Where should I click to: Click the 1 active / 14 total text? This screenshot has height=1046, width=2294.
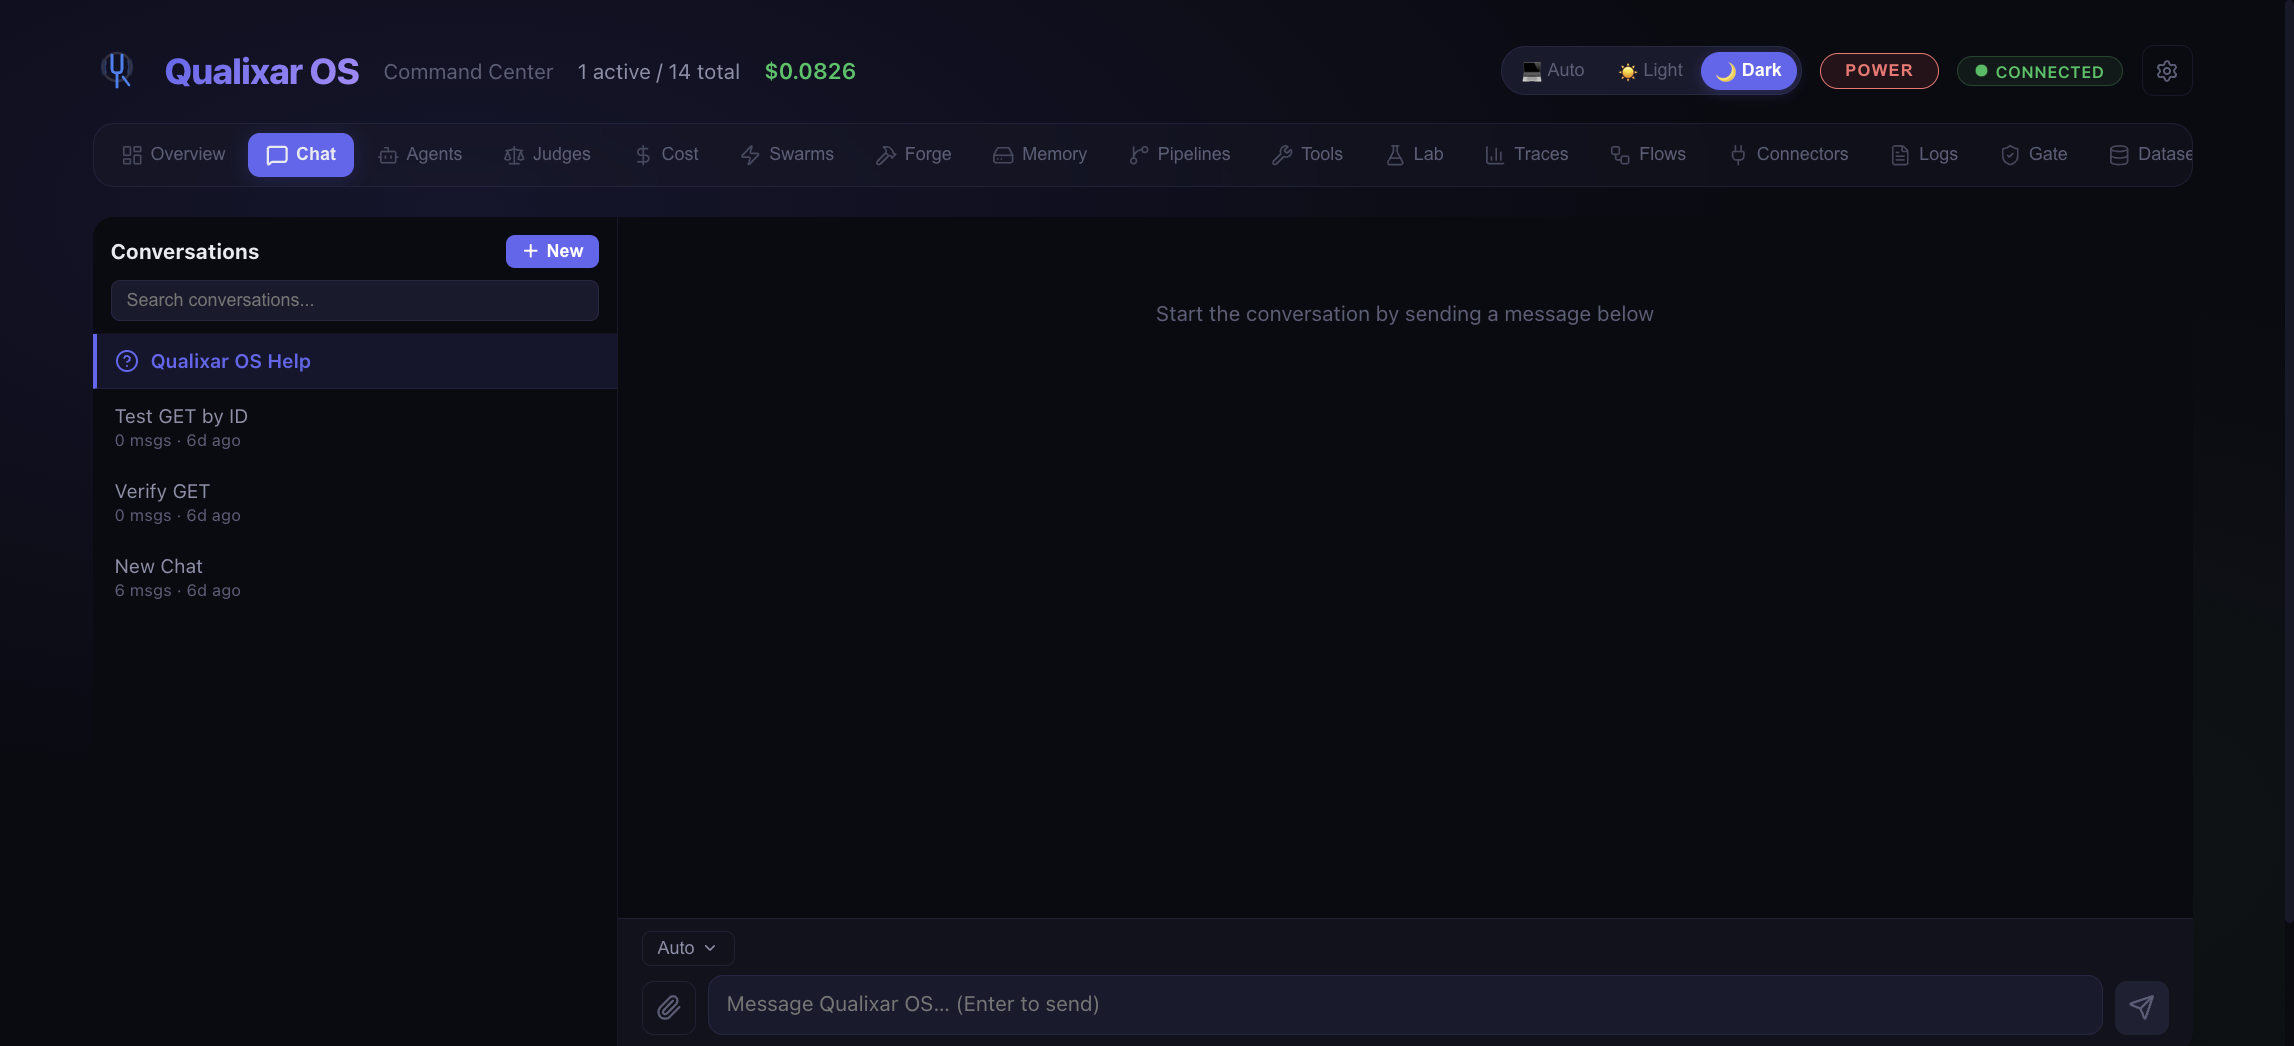click(x=659, y=72)
